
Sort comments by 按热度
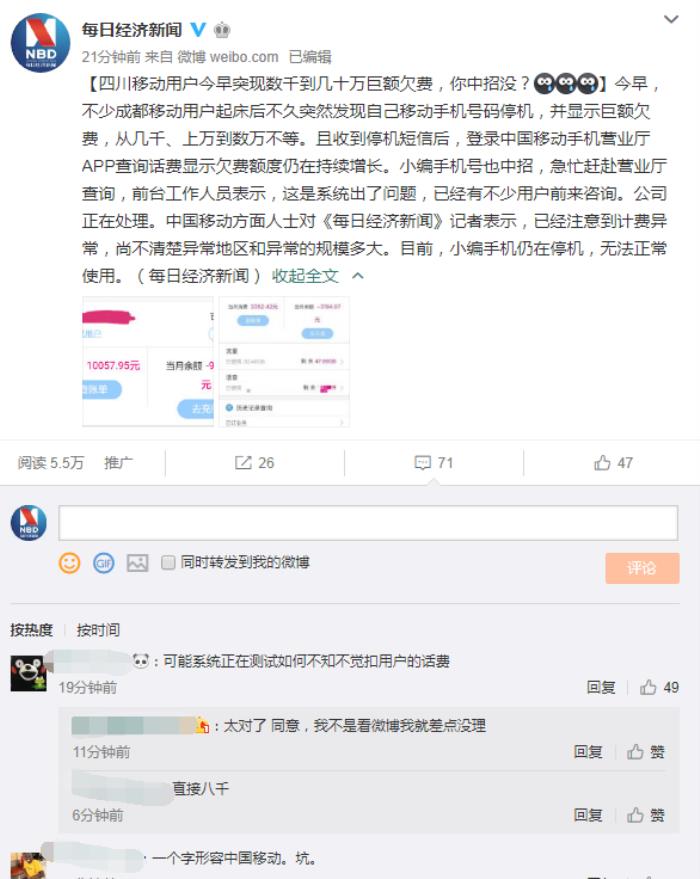tap(31, 630)
